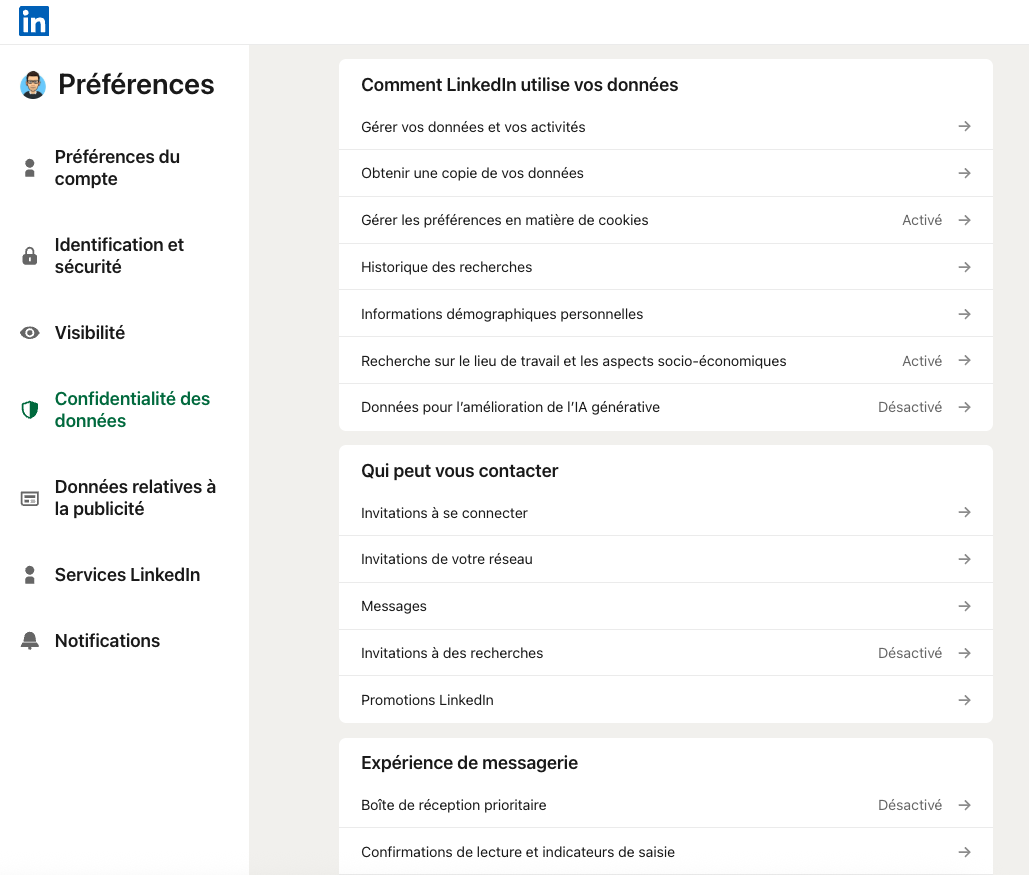Image resolution: width=1029 pixels, height=875 pixels.
Task: Change the Données pour l'amélioration de l'IA générative setting
Action: (510, 407)
